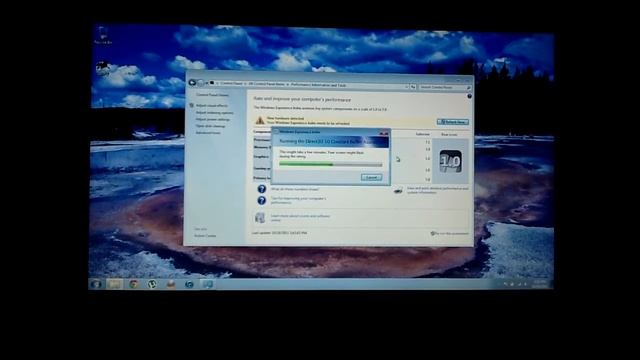The width and height of the screenshot is (640, 360).
Task: Click the printer icon for detailed performance
Action: coord(398,190)
